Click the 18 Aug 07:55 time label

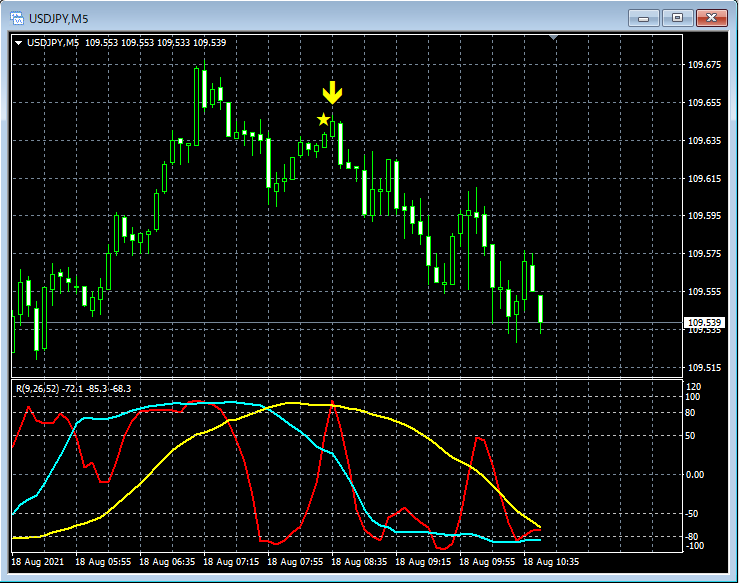point(295,562)
